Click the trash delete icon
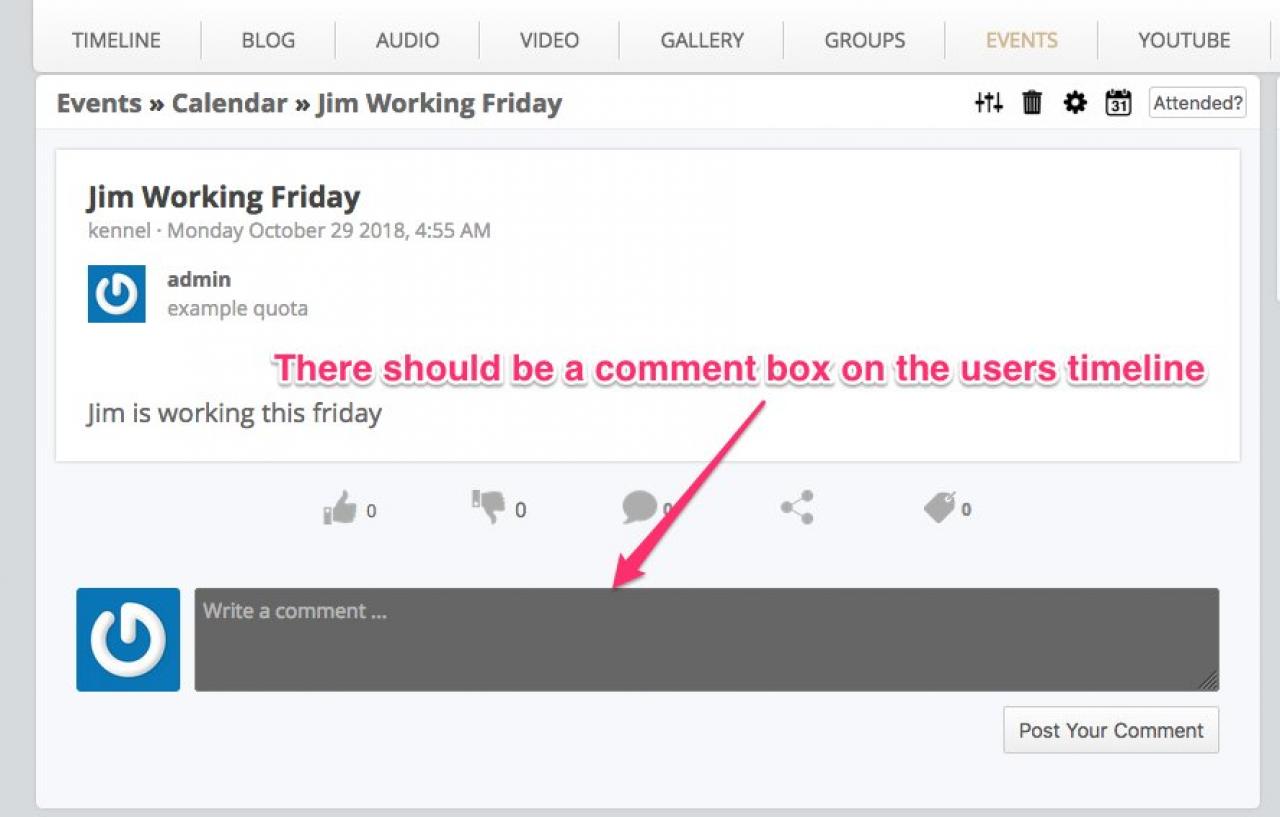This screenshot has width=1280, height=817. 1032,102
